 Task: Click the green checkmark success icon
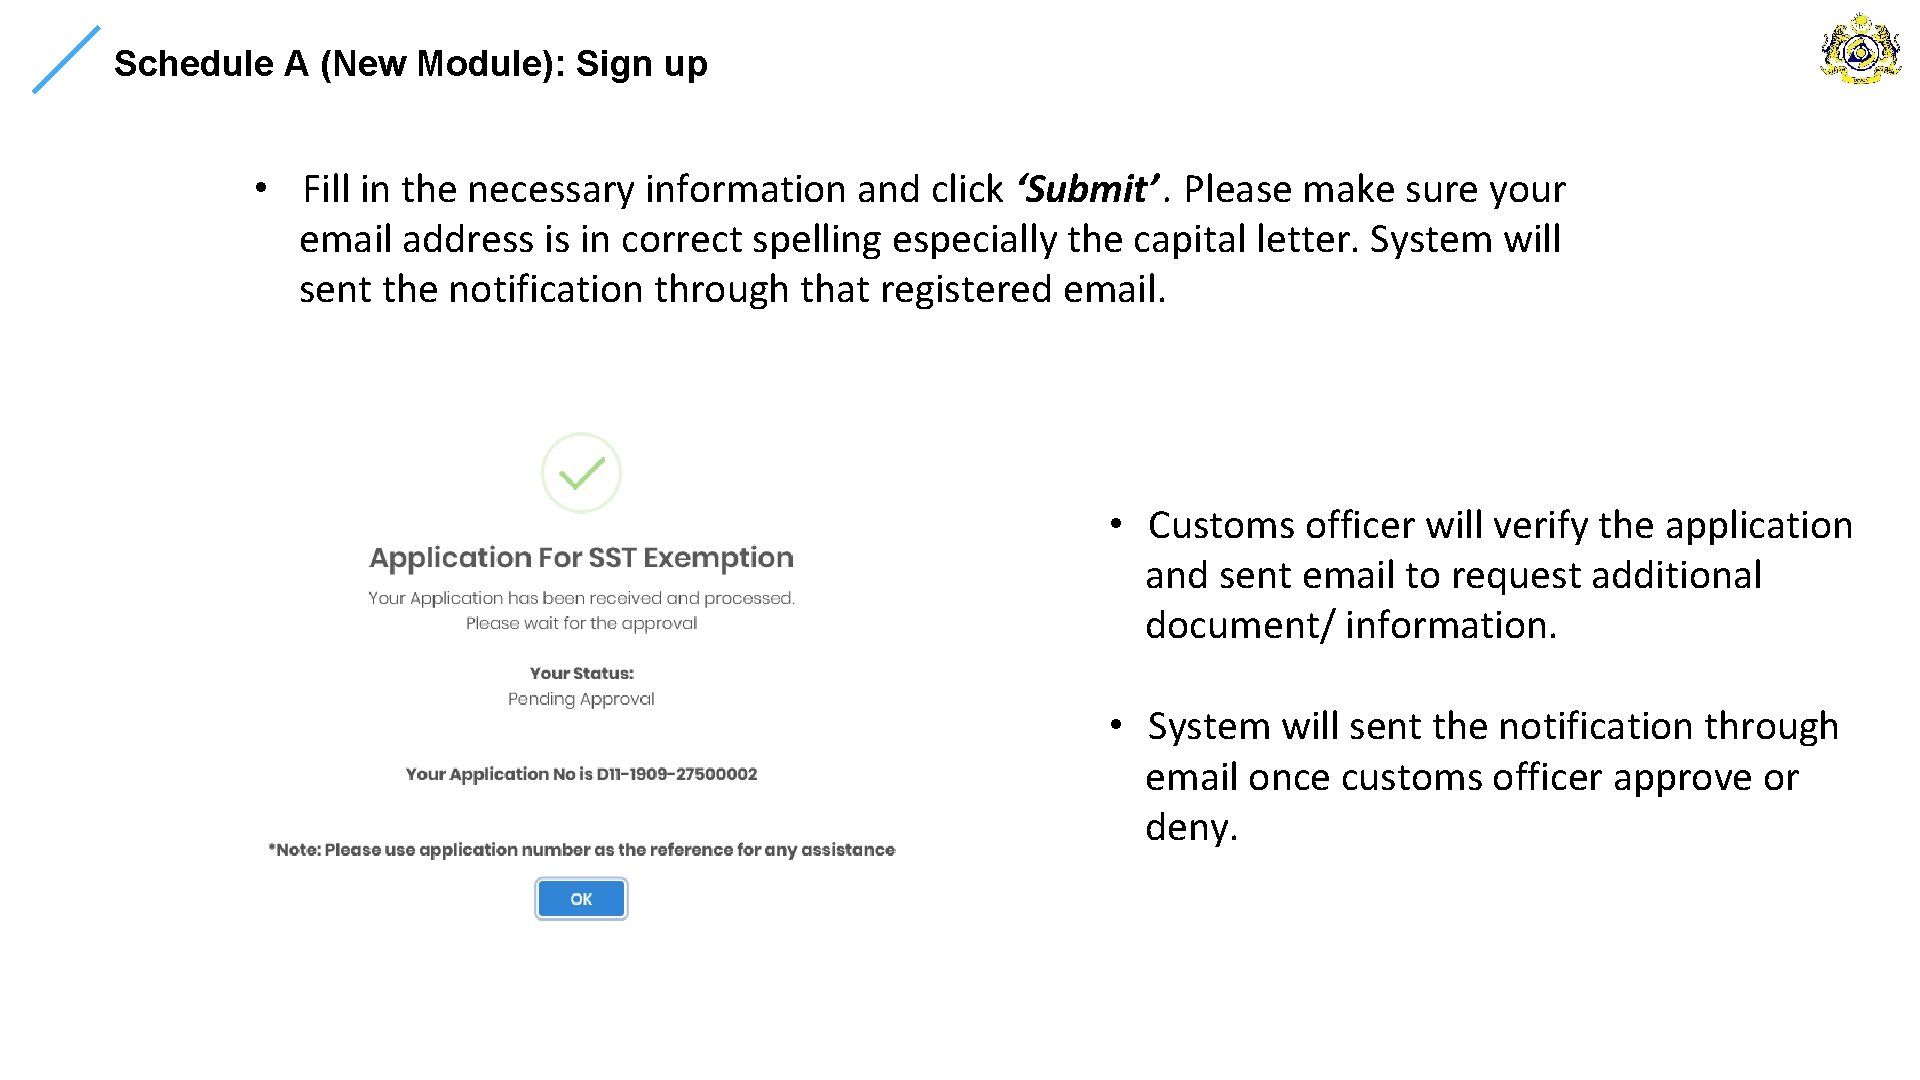pyautogui.click(x=581, y=473)
